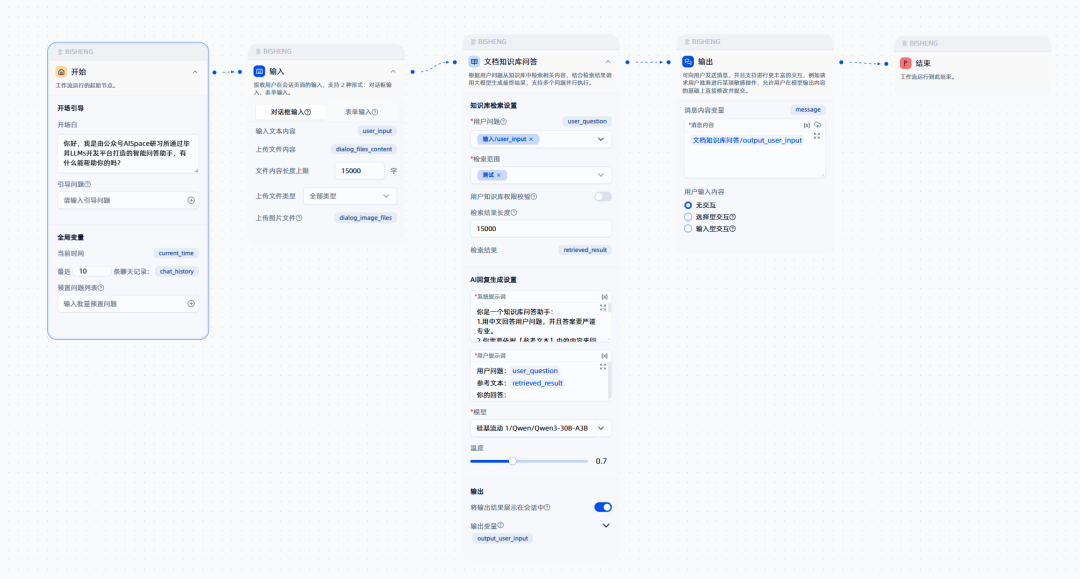Adjust the 温度 temperature slider handle
Screen dimensions: 1080x579
(512, 461)
